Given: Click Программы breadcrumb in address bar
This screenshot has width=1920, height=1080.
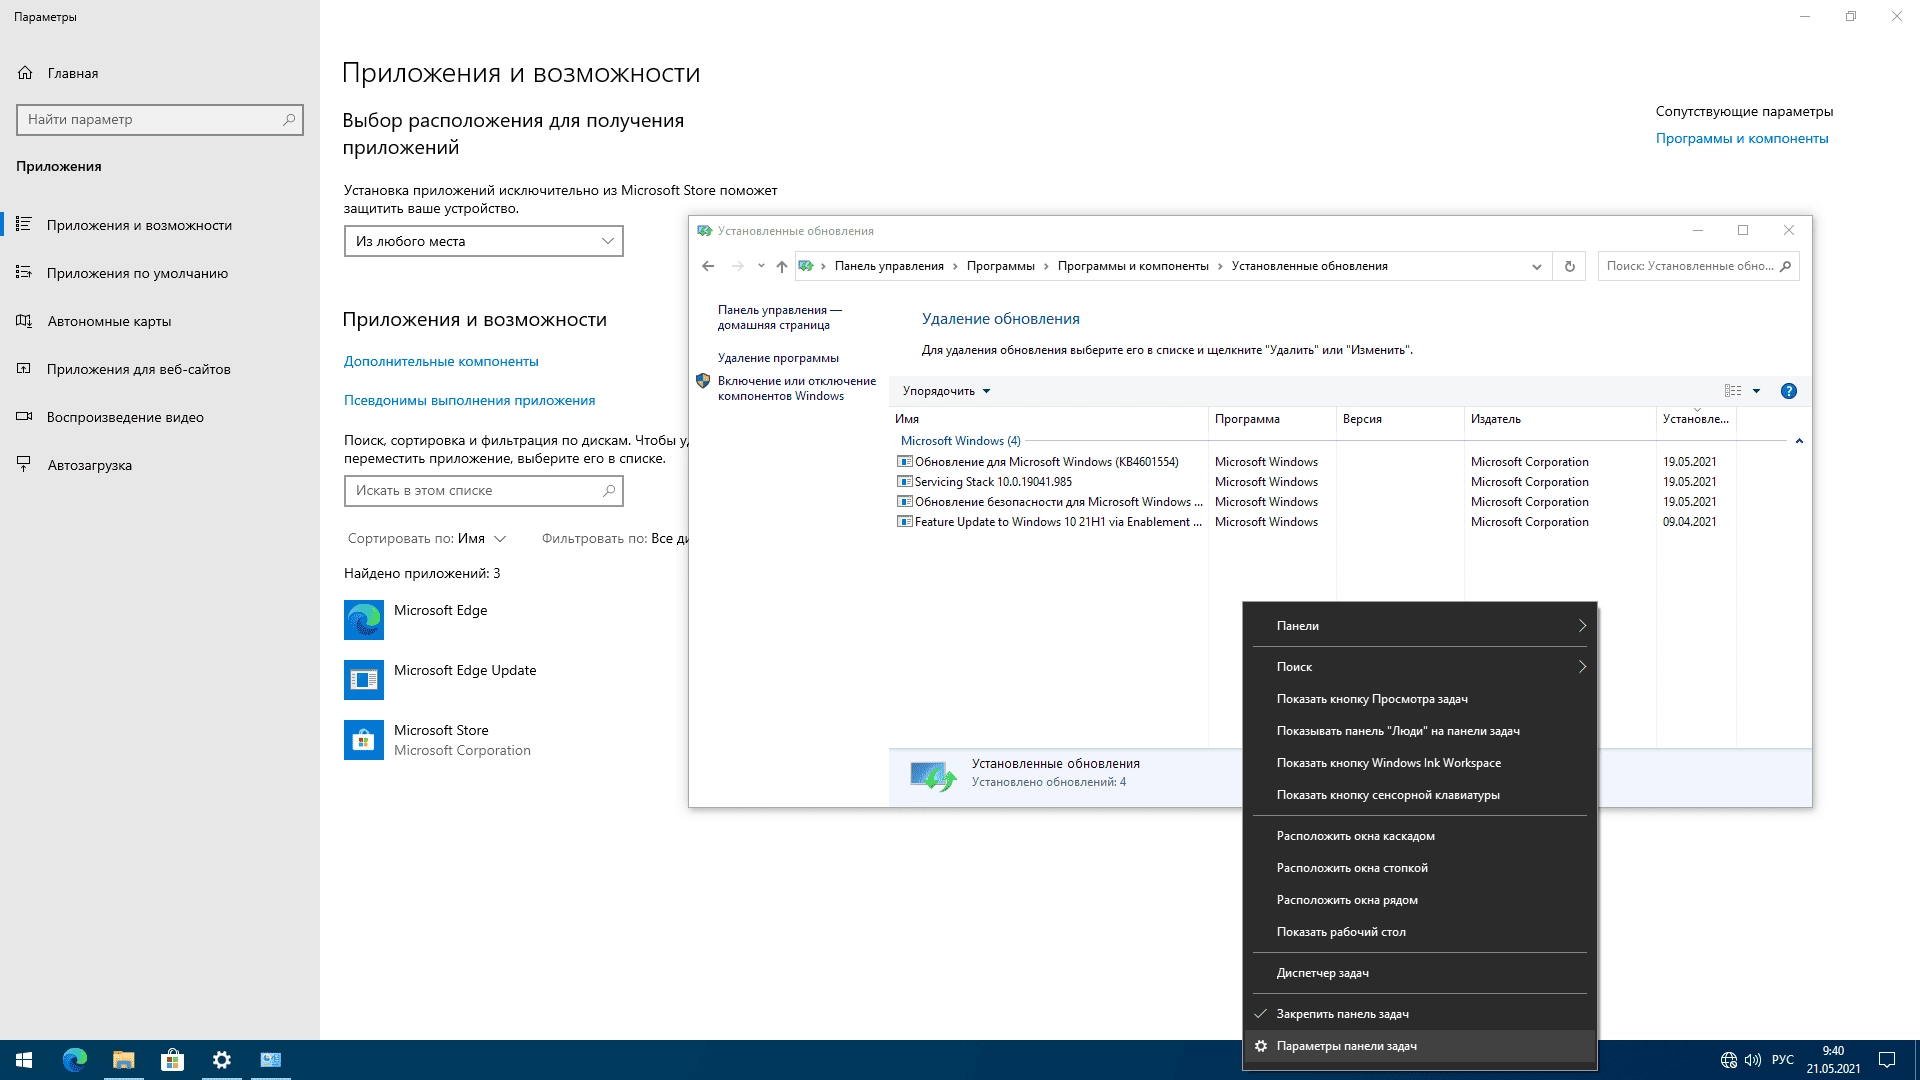Looking at the screenshot, I should [1000, 266].
